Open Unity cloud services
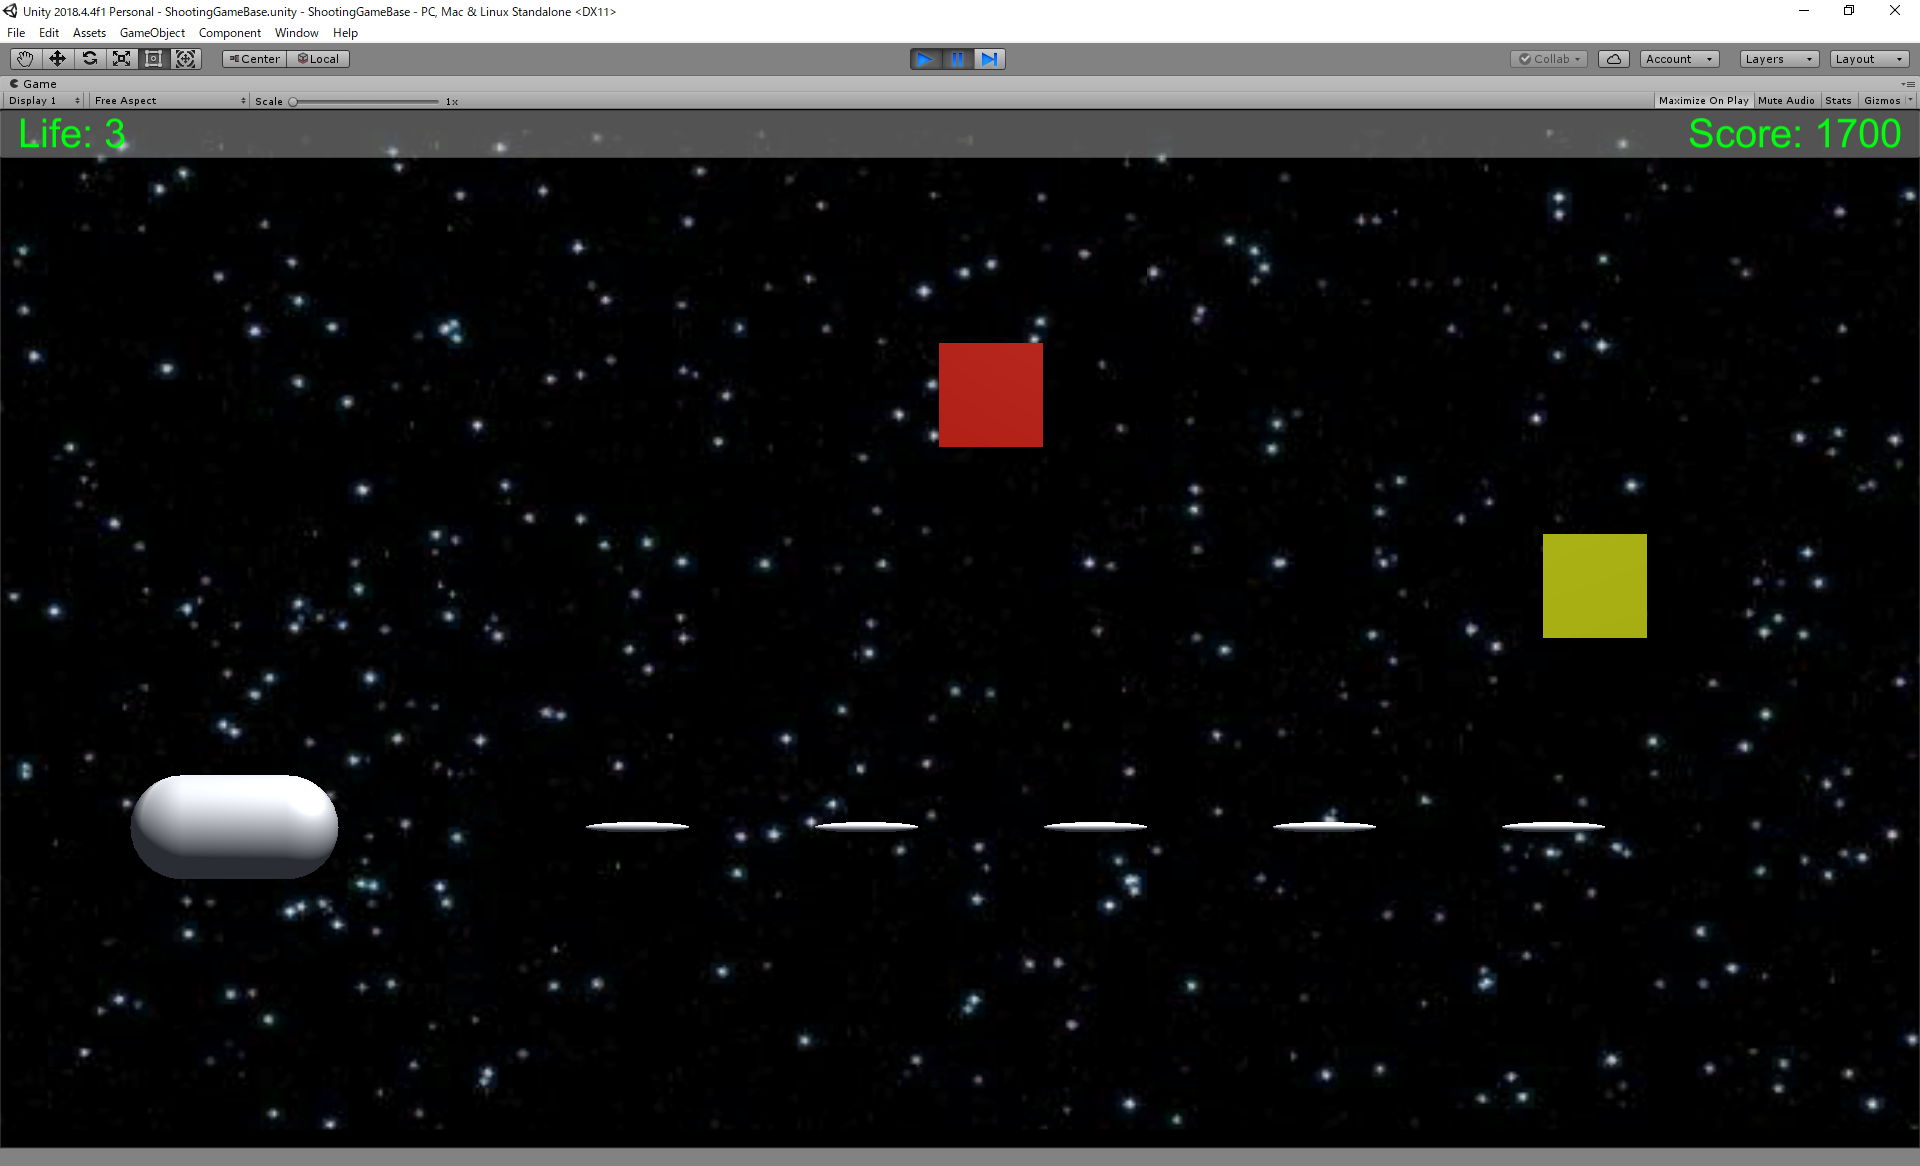Viewport: 1920px width, 1166px height. tap(1613, 59)
